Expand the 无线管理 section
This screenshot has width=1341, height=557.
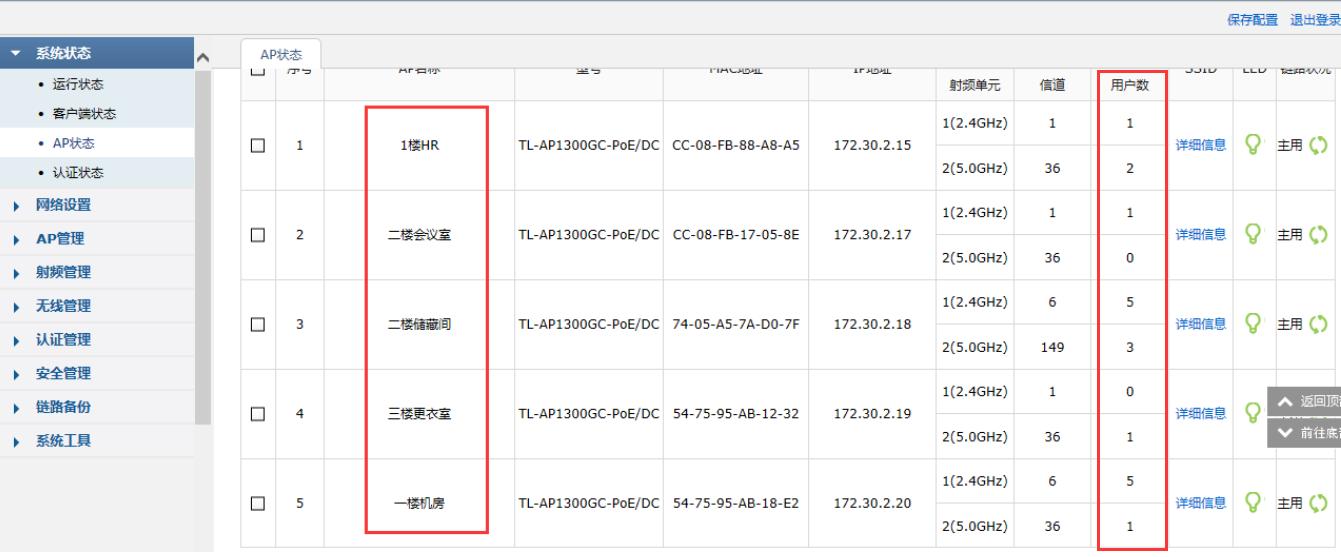(97, 306)
